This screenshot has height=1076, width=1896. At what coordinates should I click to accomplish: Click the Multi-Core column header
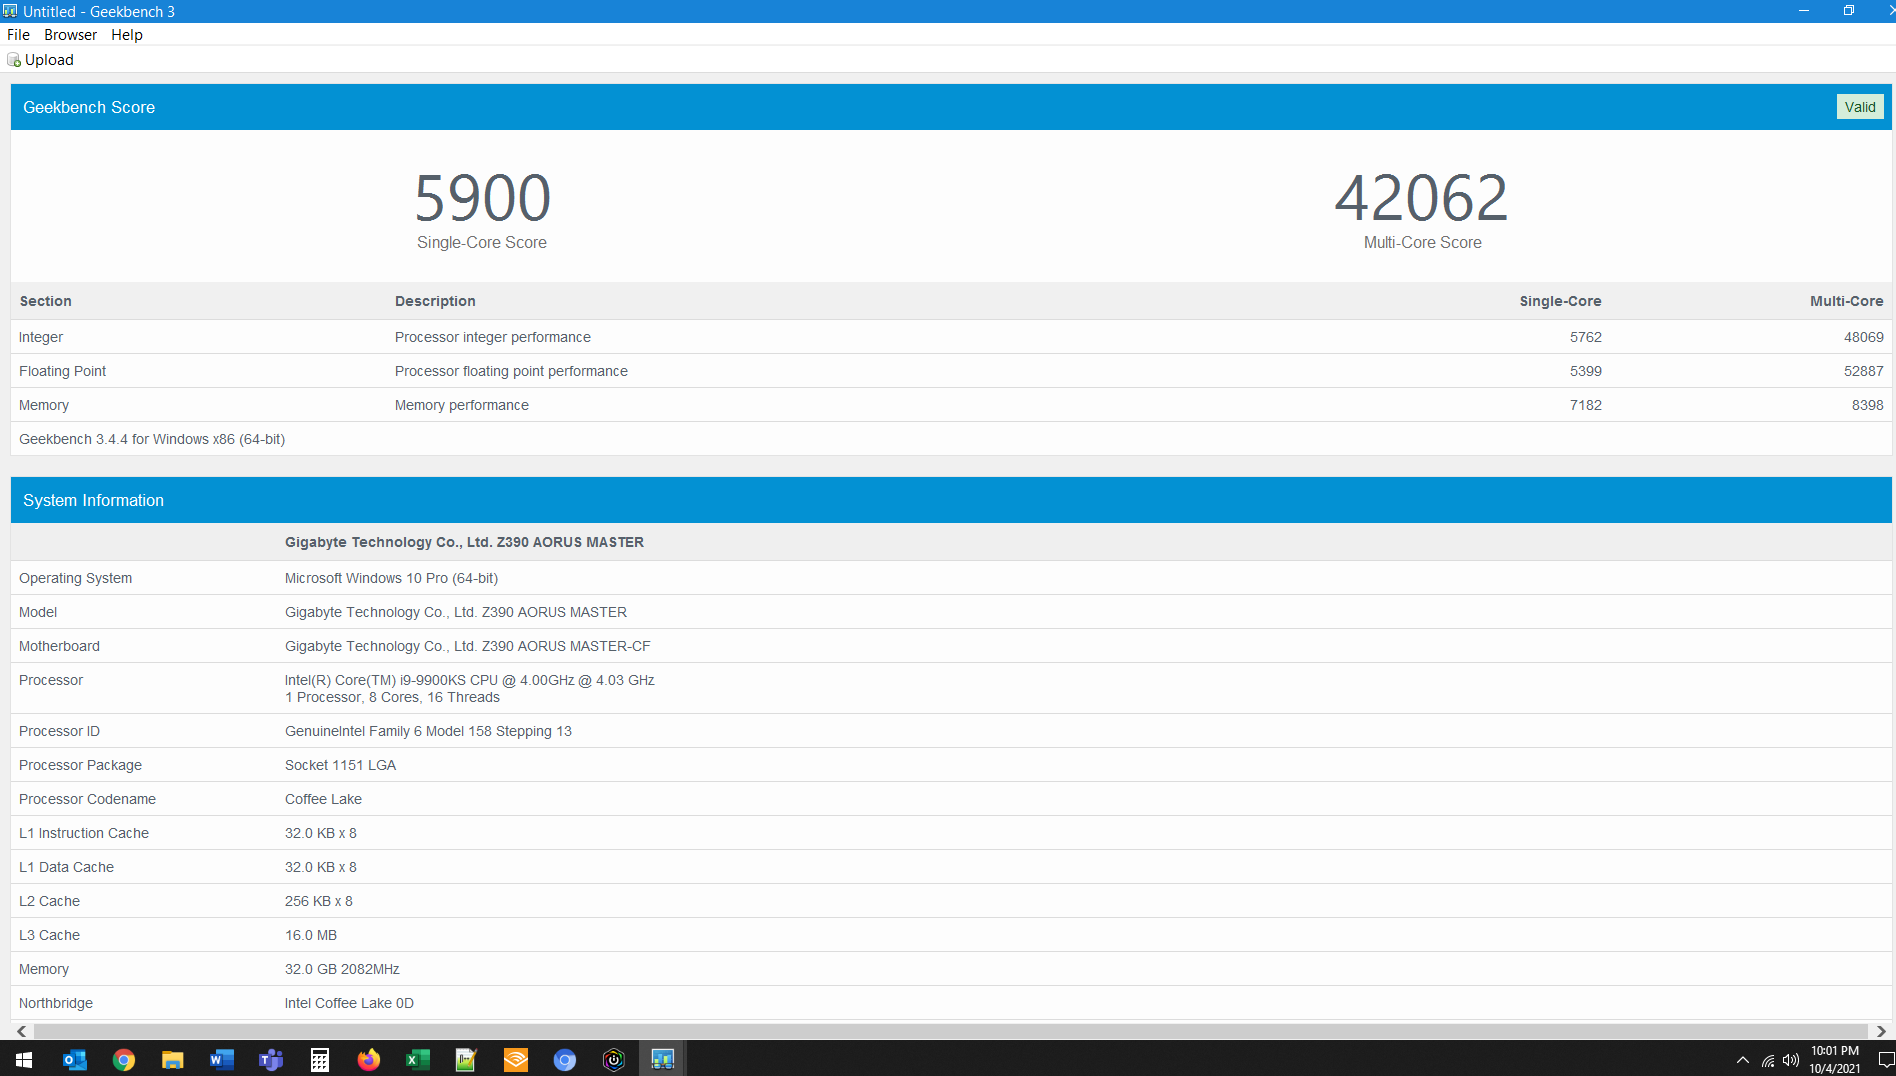pyautogui.click(x=1846, y=301)
